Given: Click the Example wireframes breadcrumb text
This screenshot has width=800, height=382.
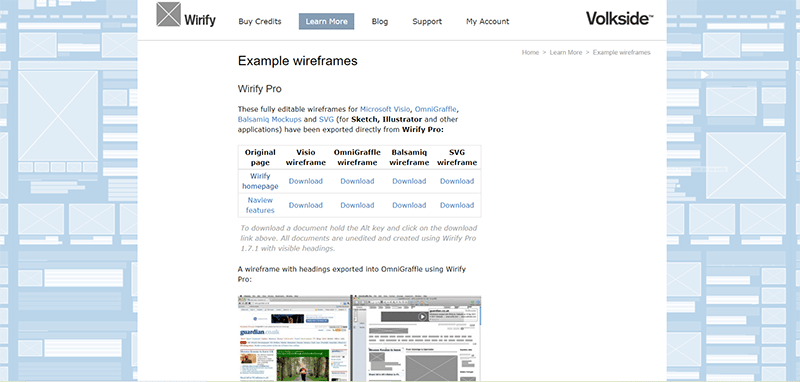Looking at the screenshot, I should tap(621, 53).
